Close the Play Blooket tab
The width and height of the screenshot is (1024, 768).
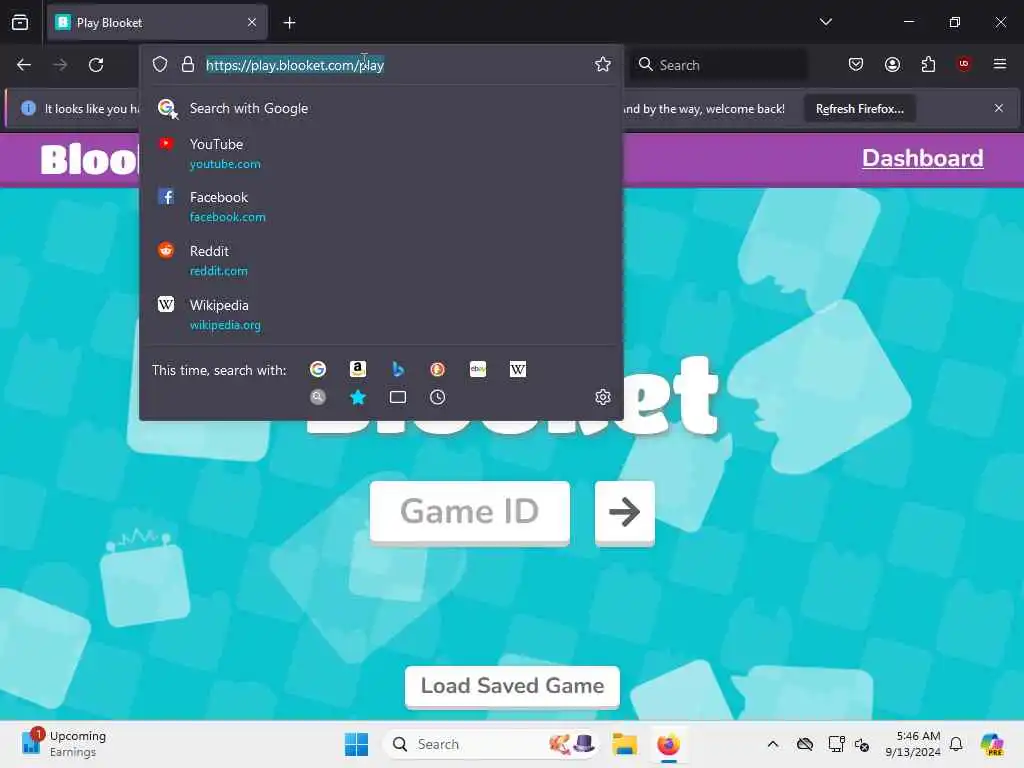coord(252,23)
